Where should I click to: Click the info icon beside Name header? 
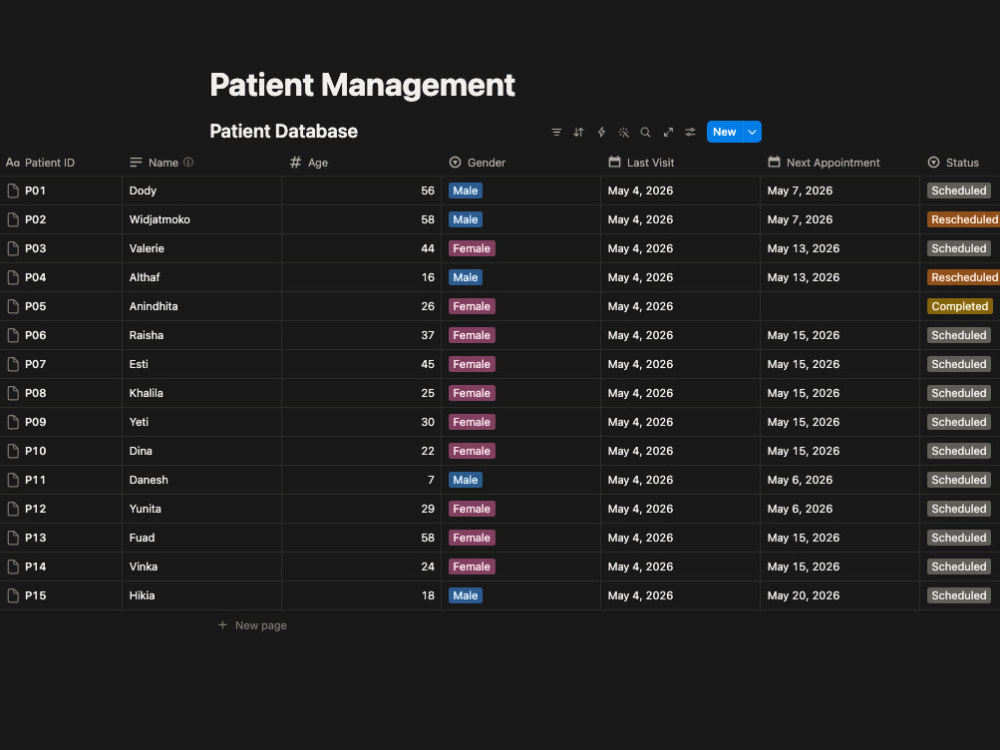[x=188, y=162]
